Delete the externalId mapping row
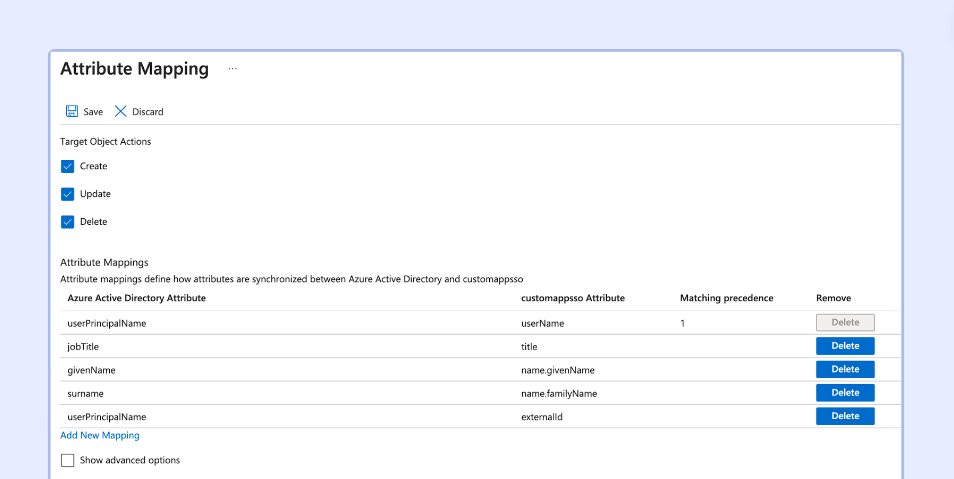954x479 pixels. click(x=845, y=416)
